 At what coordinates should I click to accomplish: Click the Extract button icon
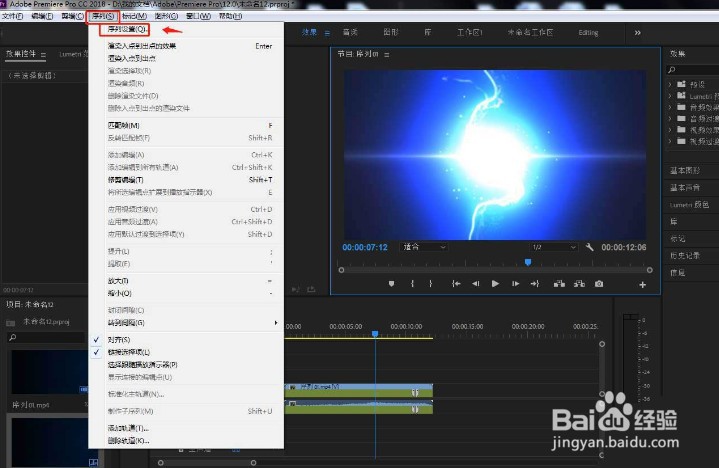pyautogui.click(x=579, y=284)
